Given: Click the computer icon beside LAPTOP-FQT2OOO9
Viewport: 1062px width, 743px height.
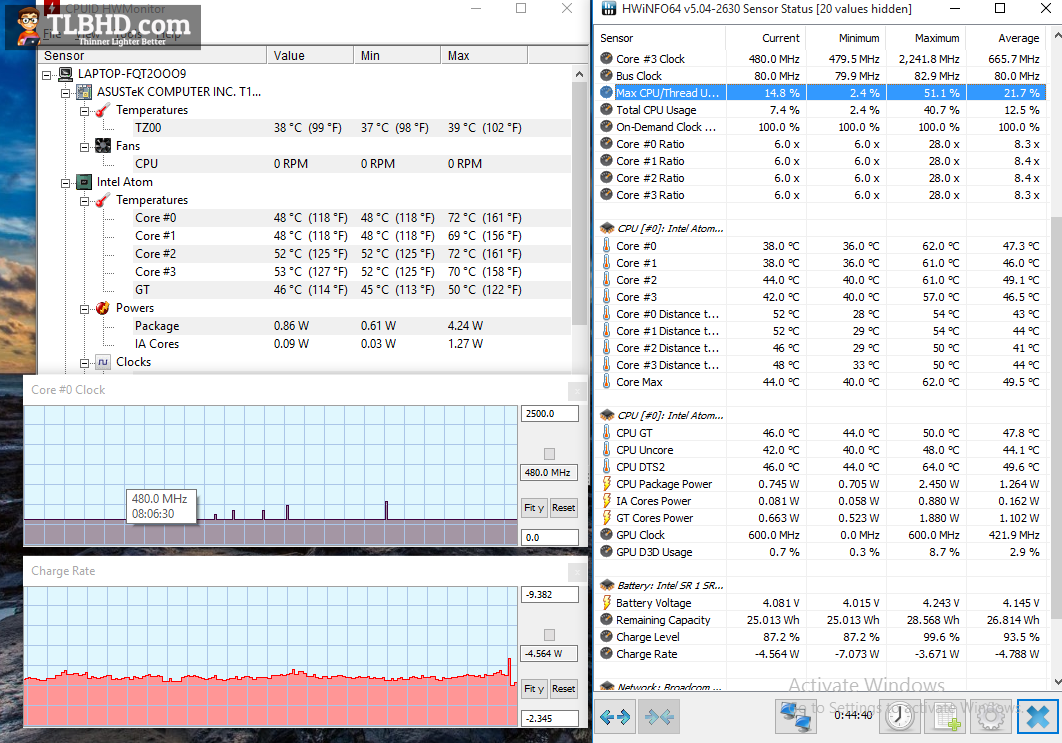Looking at the screenshot, I should [x=66, y=74].
